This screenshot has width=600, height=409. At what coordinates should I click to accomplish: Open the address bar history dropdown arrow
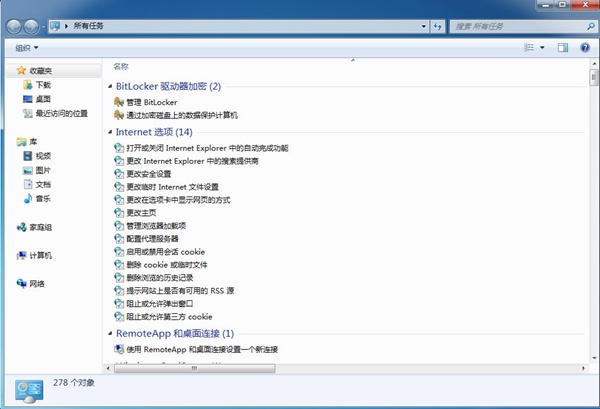424,26
